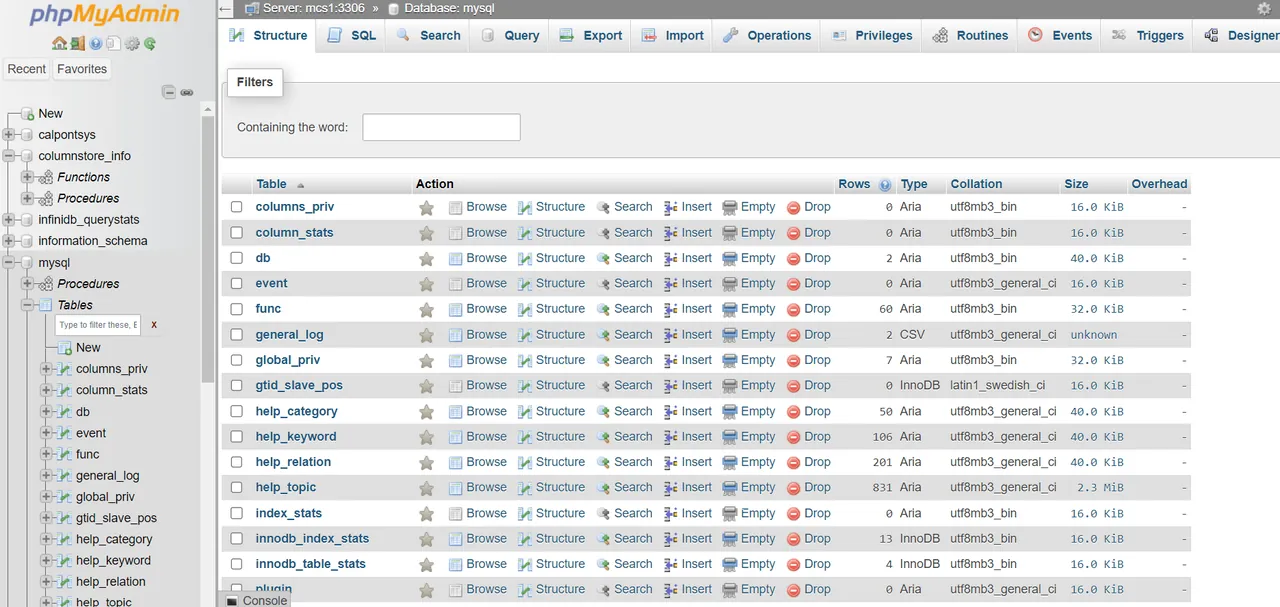Click red X to clear tables filter
This screenshot has width=1280, height=607.
154,325
